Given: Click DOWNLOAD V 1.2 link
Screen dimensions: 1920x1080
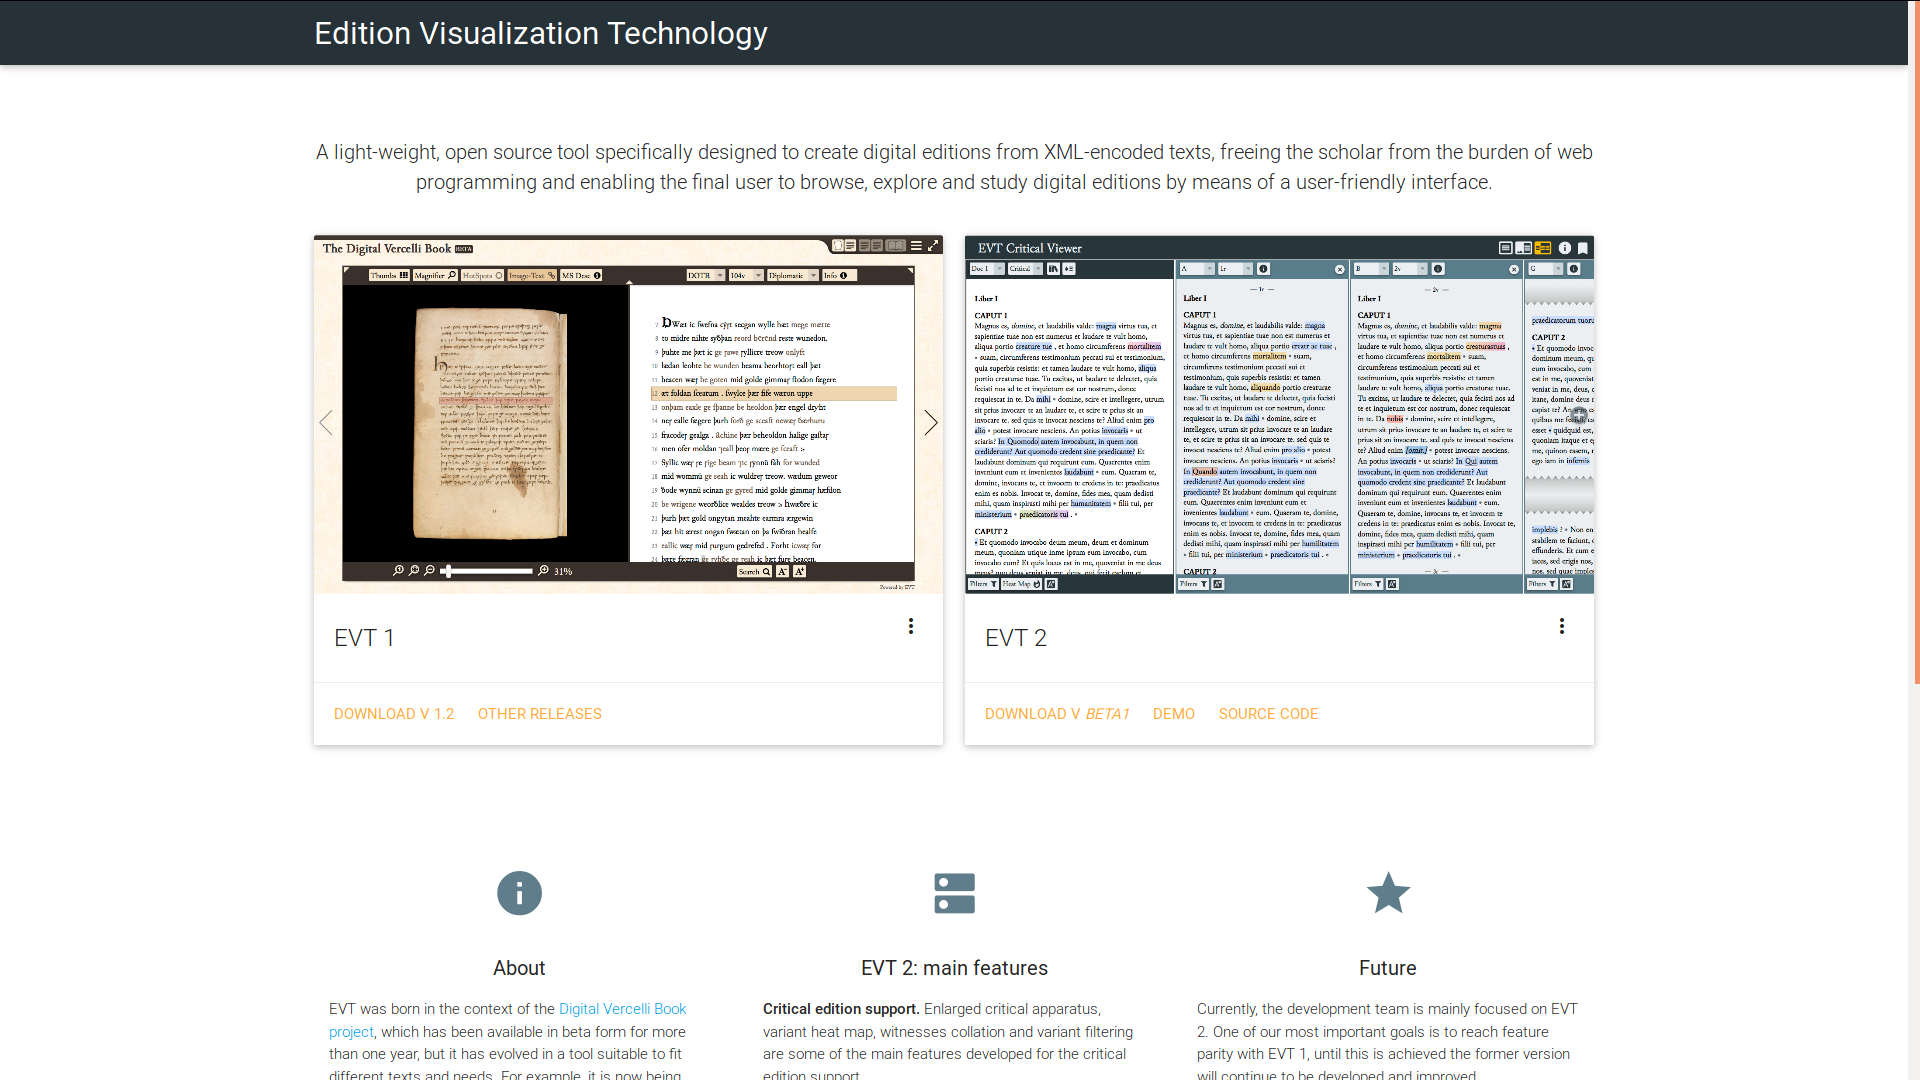Looking at the screenshot, I should pyautogui.click(x=394, y=714).
